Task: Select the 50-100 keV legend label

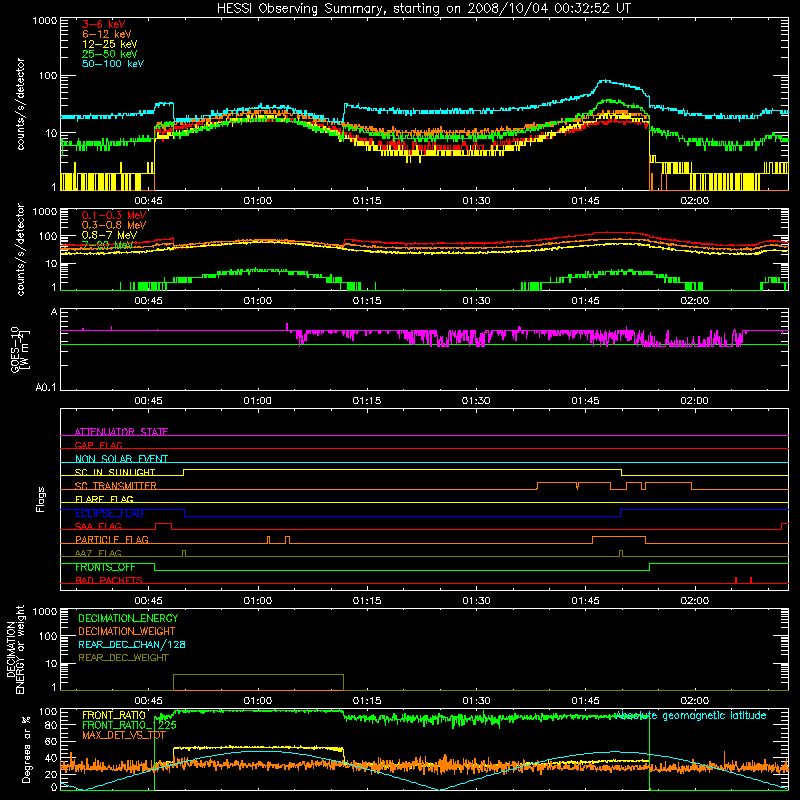Action: click(113, 64)
